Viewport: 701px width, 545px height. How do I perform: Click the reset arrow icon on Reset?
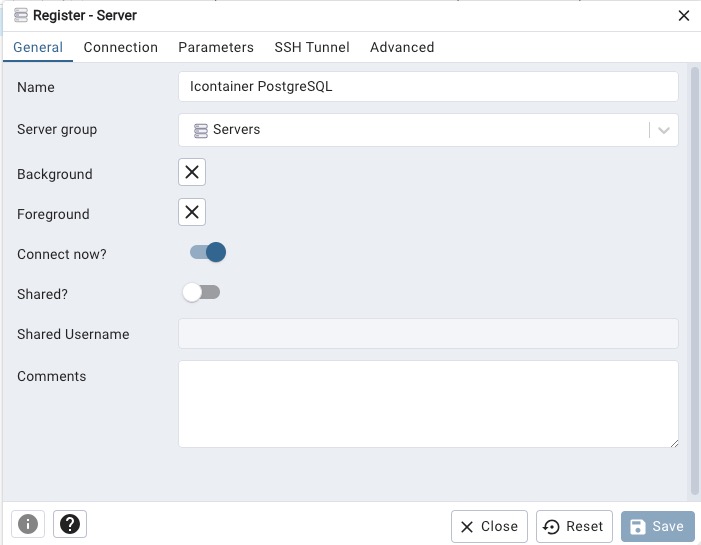coord(551,527)
